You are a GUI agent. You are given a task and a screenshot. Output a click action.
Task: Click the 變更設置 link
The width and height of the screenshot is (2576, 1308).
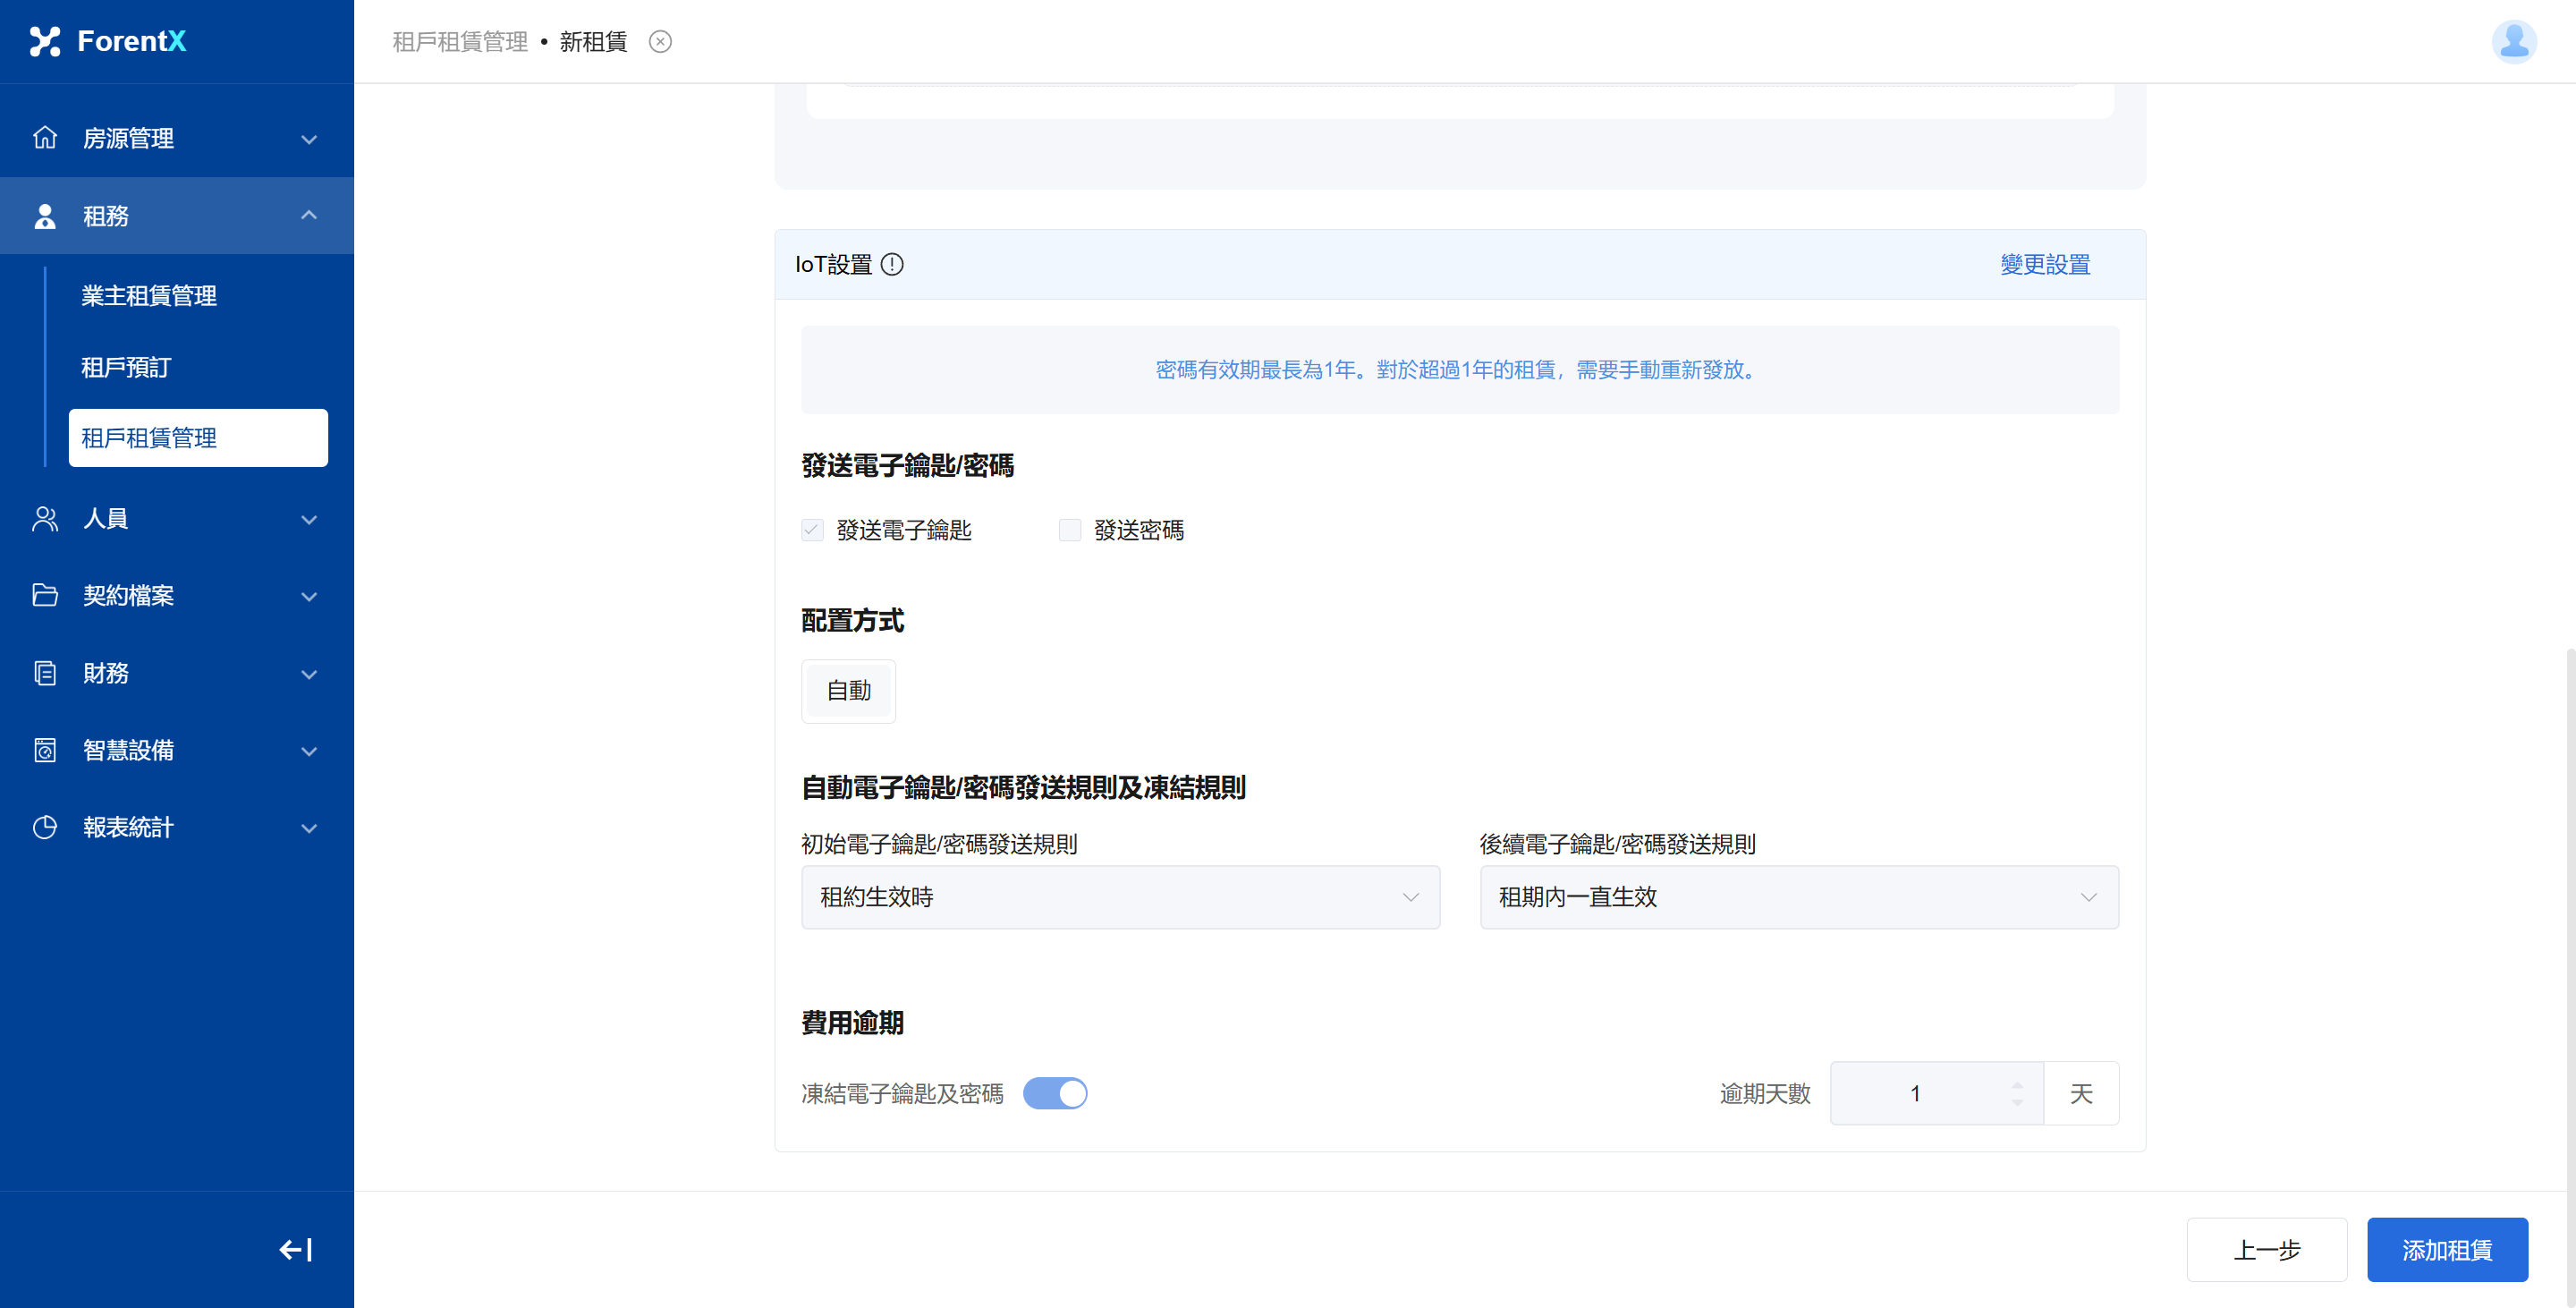coord(2045,264)
